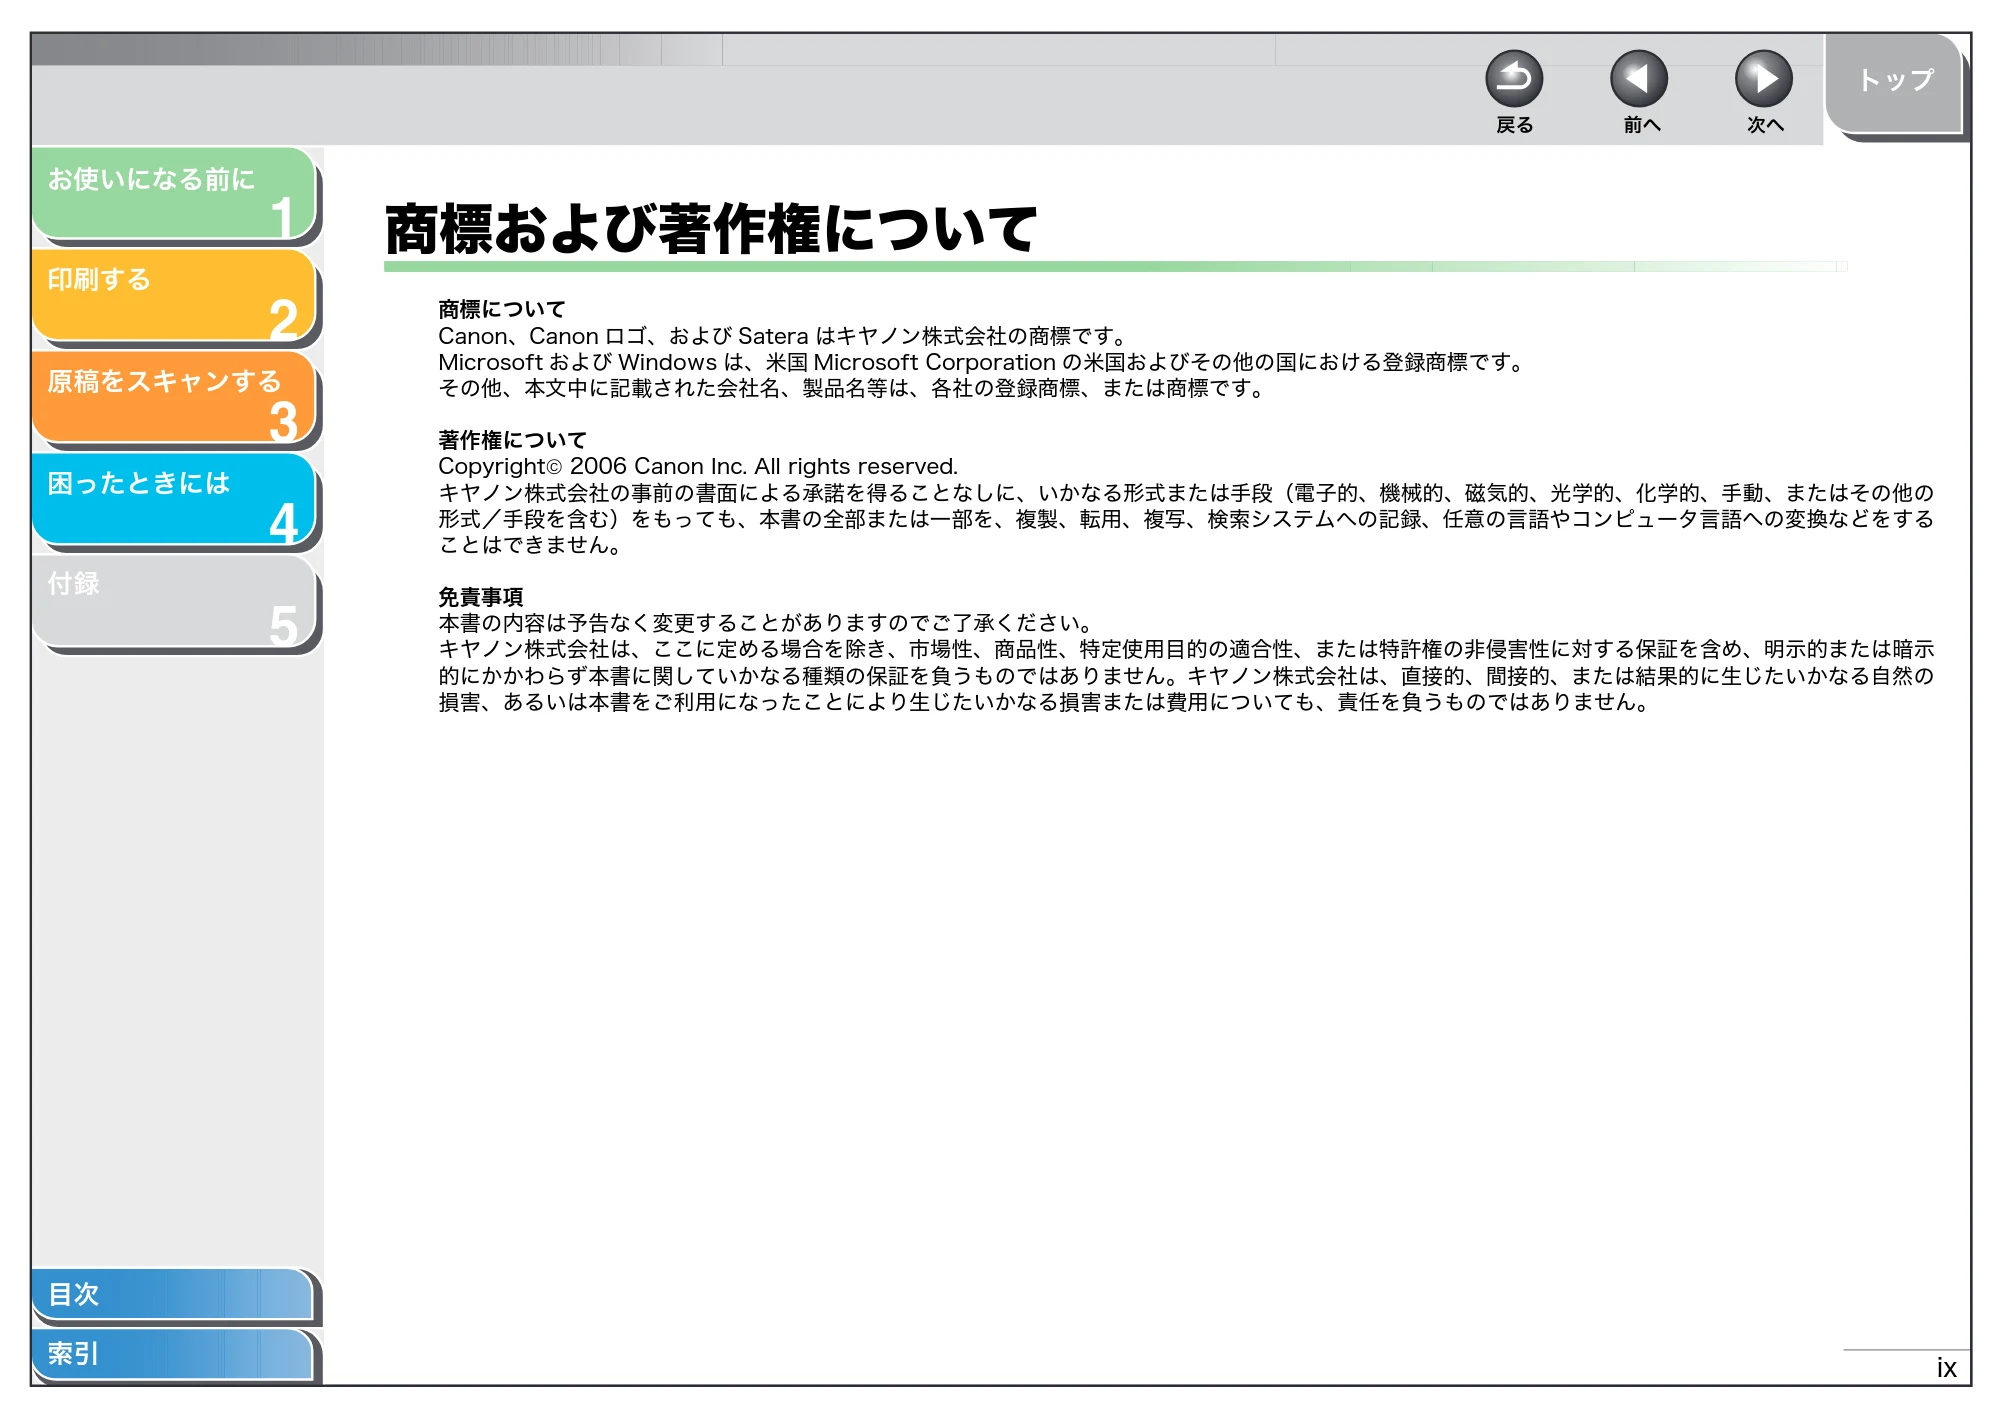Click the line starting Canon、Canon ロゴ

point(784,336)
